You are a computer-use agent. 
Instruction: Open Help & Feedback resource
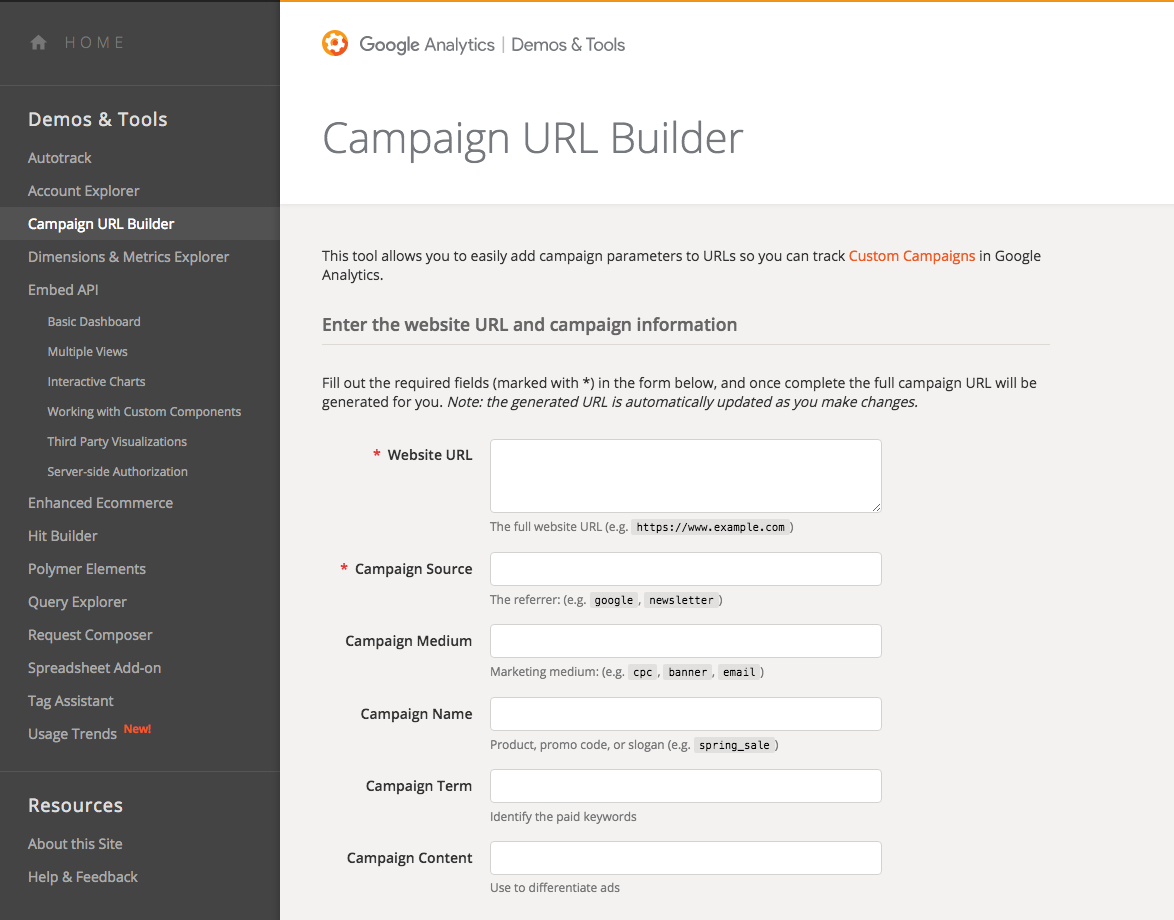83,877
